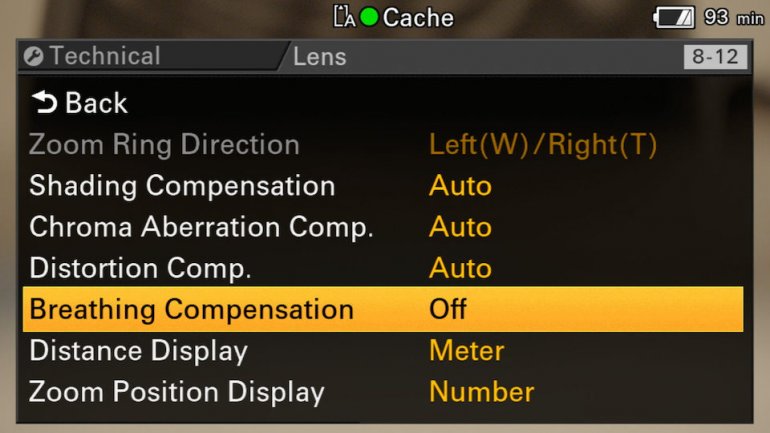Select the Shading Compensation menu item
The image size is (770, 433).
pos(182,186)
